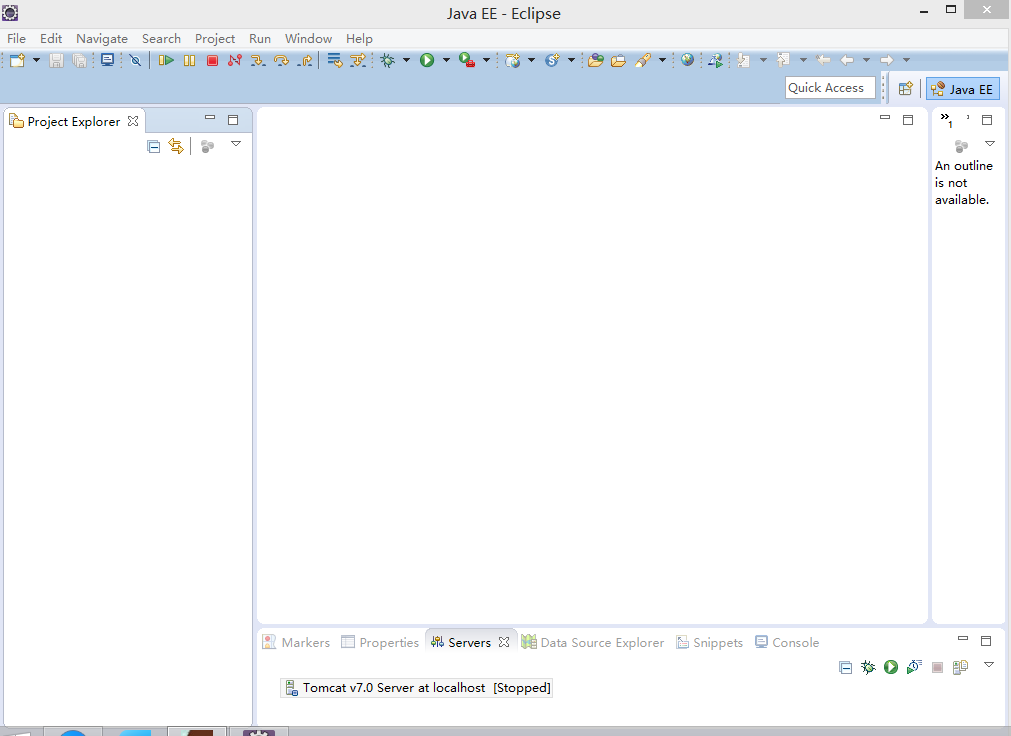
Task: Start the server in debug mode
Action: (x=868, y=667)
